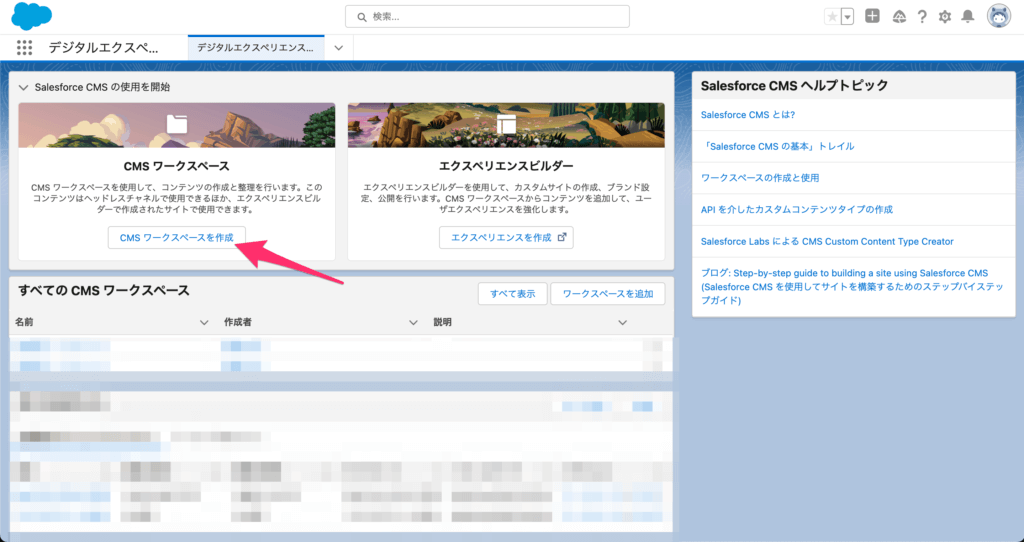Image resolution: width=1024 pixels, height=542 pixels.
Task: Click the Trailhead guidance center icon
Action: pos(898,16)
